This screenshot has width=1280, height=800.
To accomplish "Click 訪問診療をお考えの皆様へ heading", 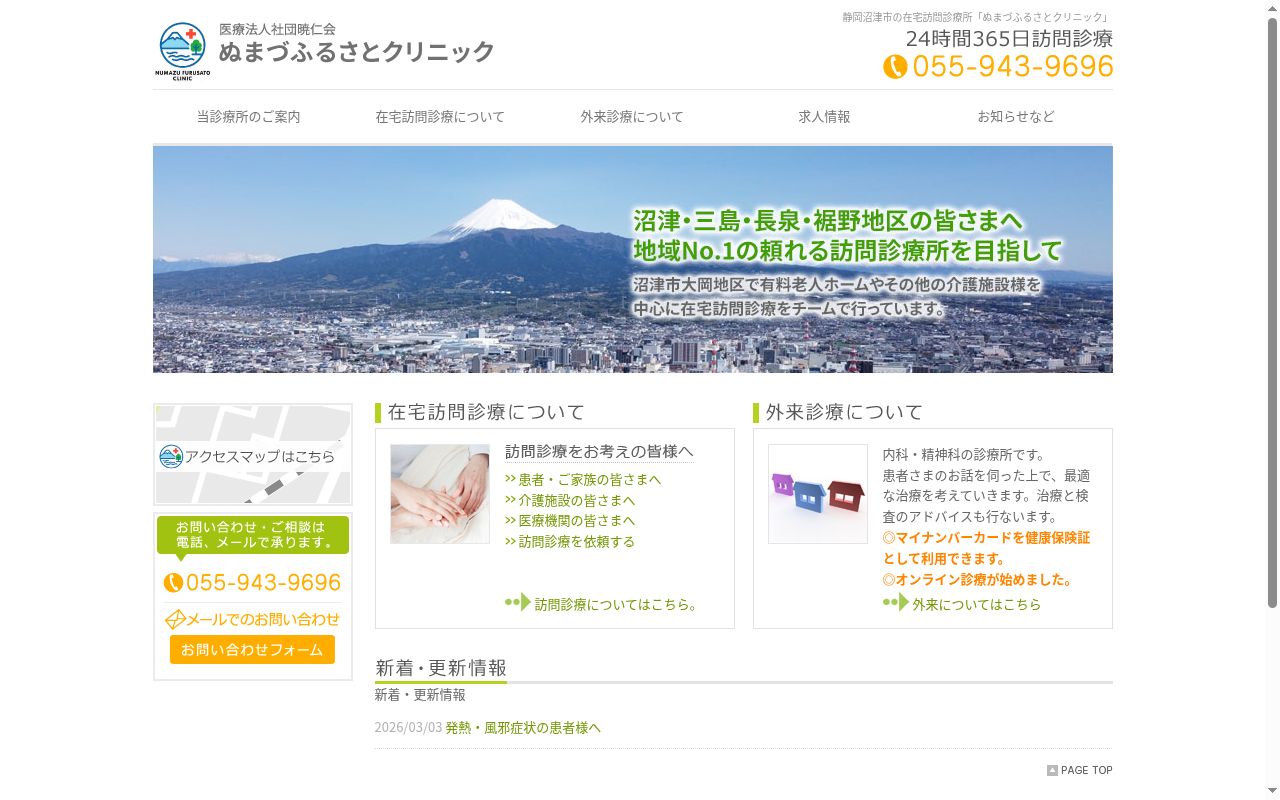I will pyautogui.click(x=599, y=452).
